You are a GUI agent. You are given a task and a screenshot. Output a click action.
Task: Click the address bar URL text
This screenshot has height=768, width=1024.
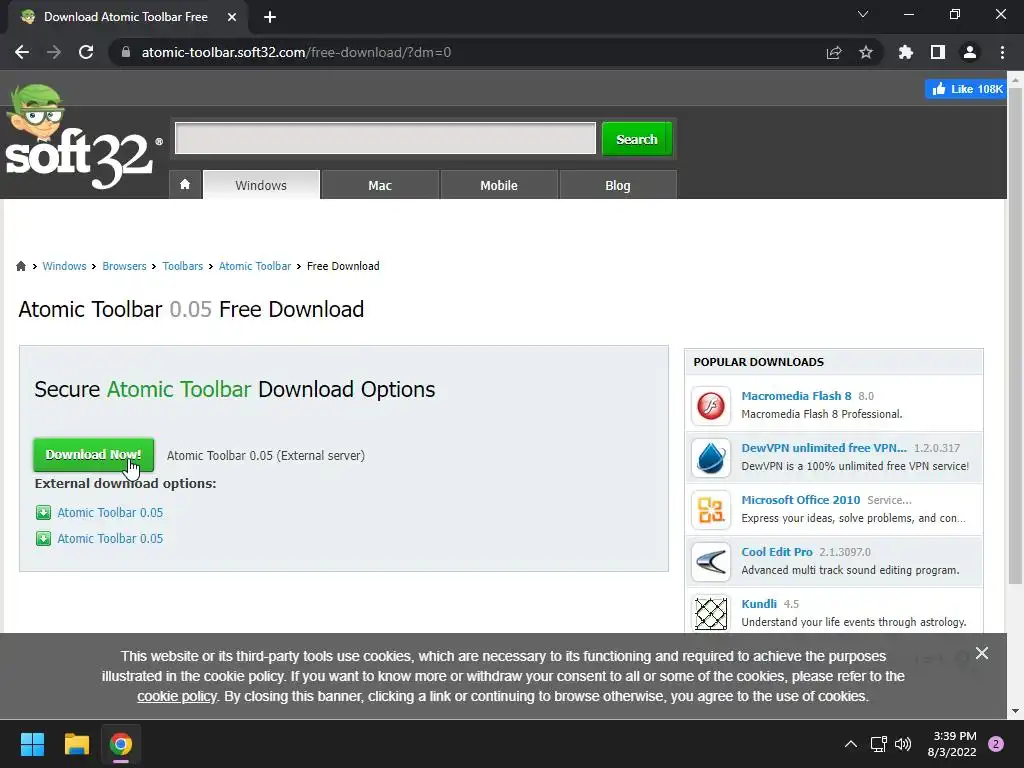tap(296, 52)
